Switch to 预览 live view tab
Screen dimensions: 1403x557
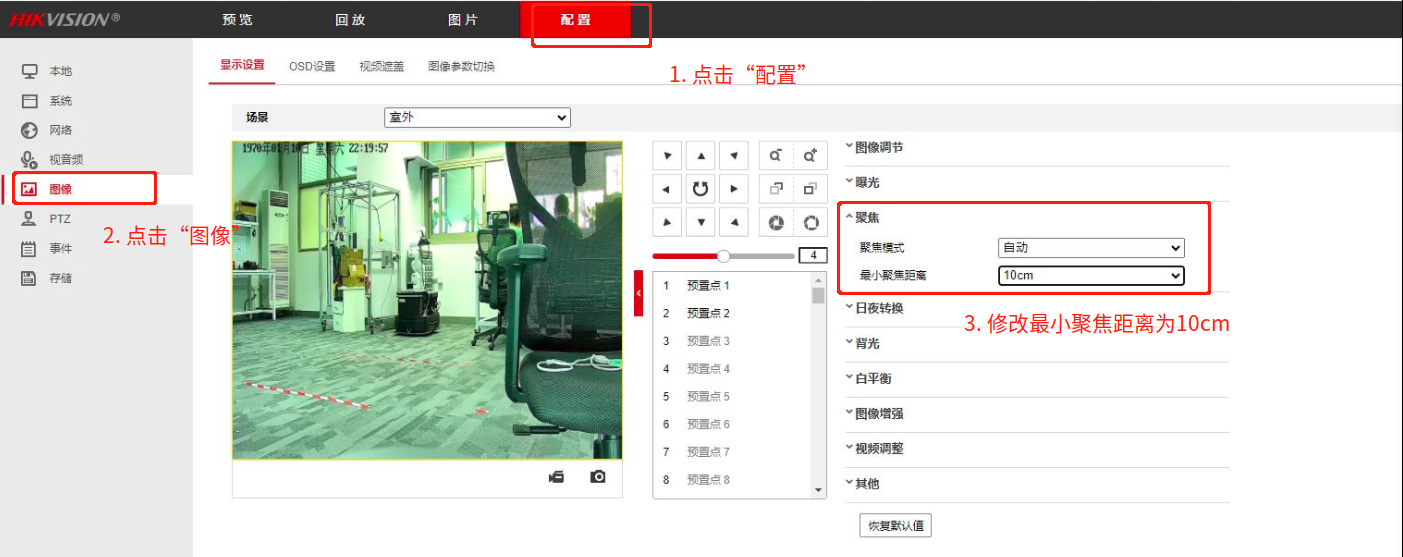click(x=237, y=20)
